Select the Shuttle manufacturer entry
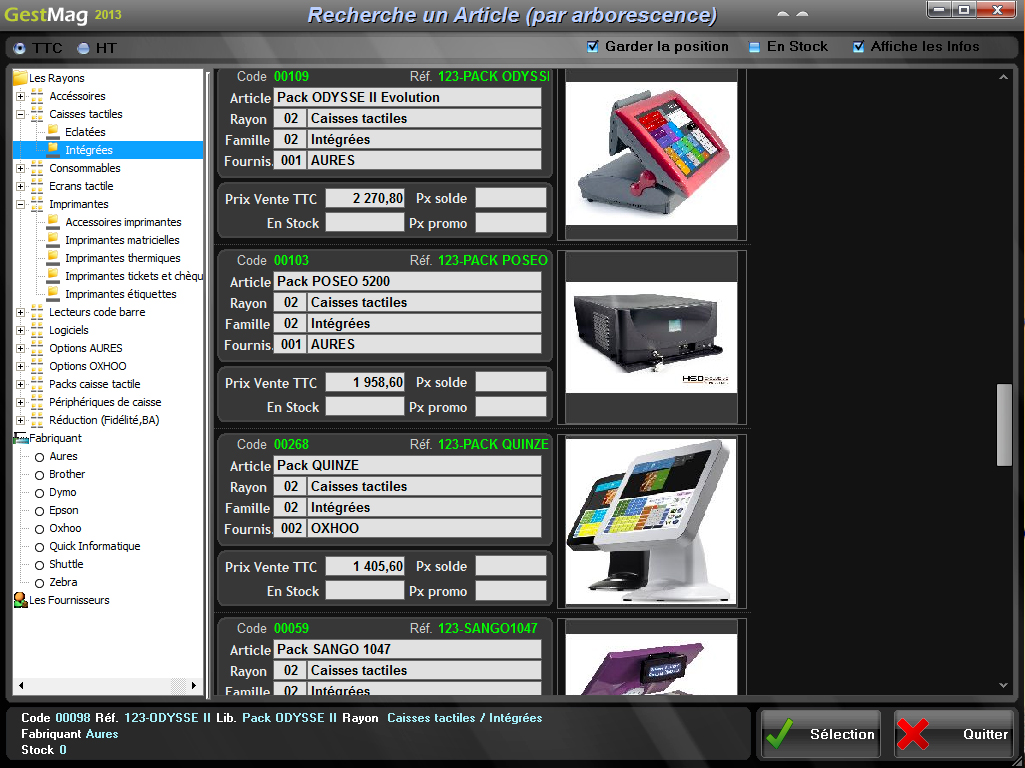The image size is (1025, 768). 66,564
